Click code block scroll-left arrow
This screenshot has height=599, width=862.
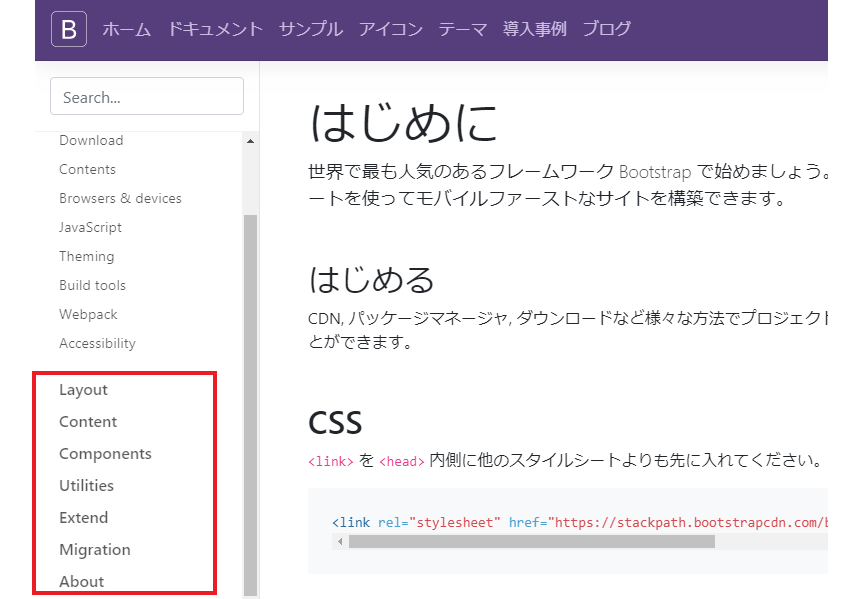(340, 542)
